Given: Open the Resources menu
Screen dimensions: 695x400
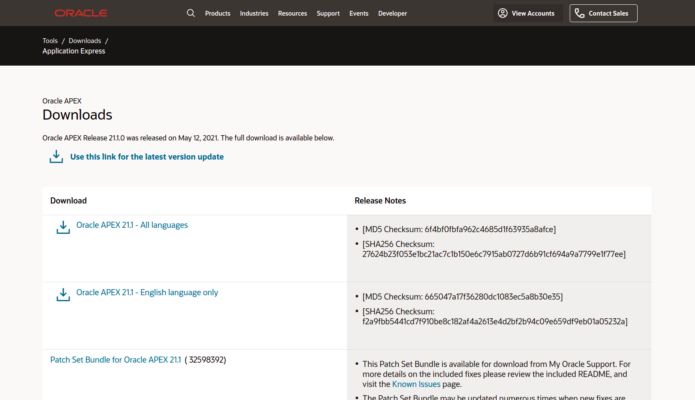Looking at the screenshot, I should pyautogui.click(x=293, y=13).
